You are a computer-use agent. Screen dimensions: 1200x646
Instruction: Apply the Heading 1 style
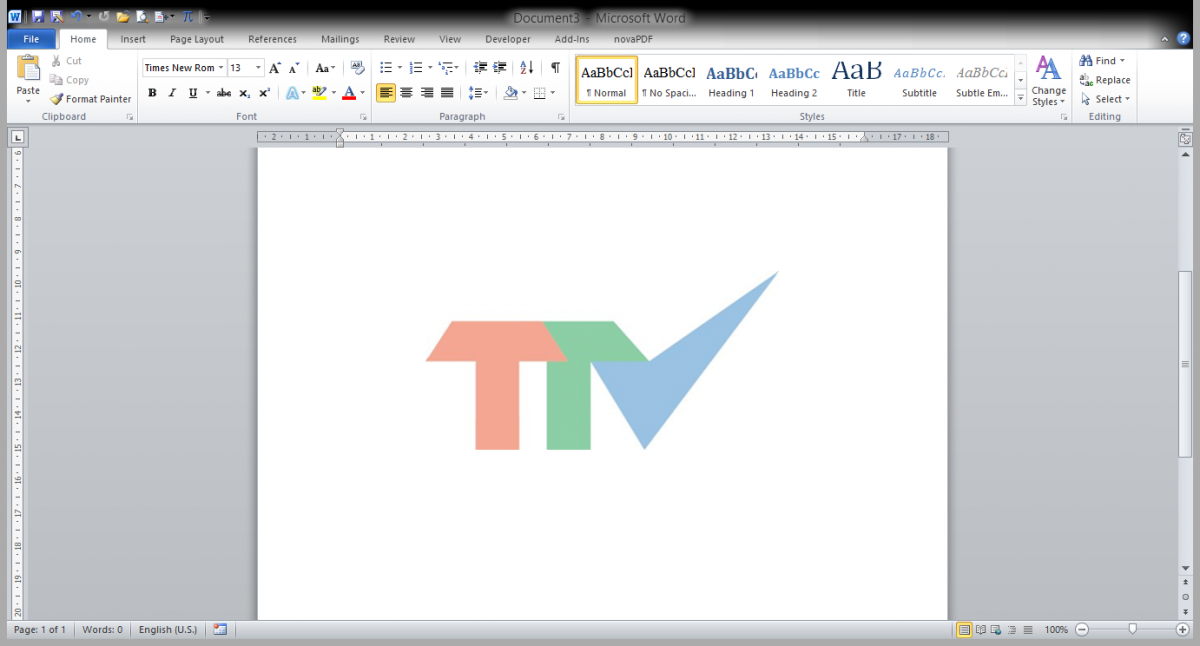coord(732,80)
